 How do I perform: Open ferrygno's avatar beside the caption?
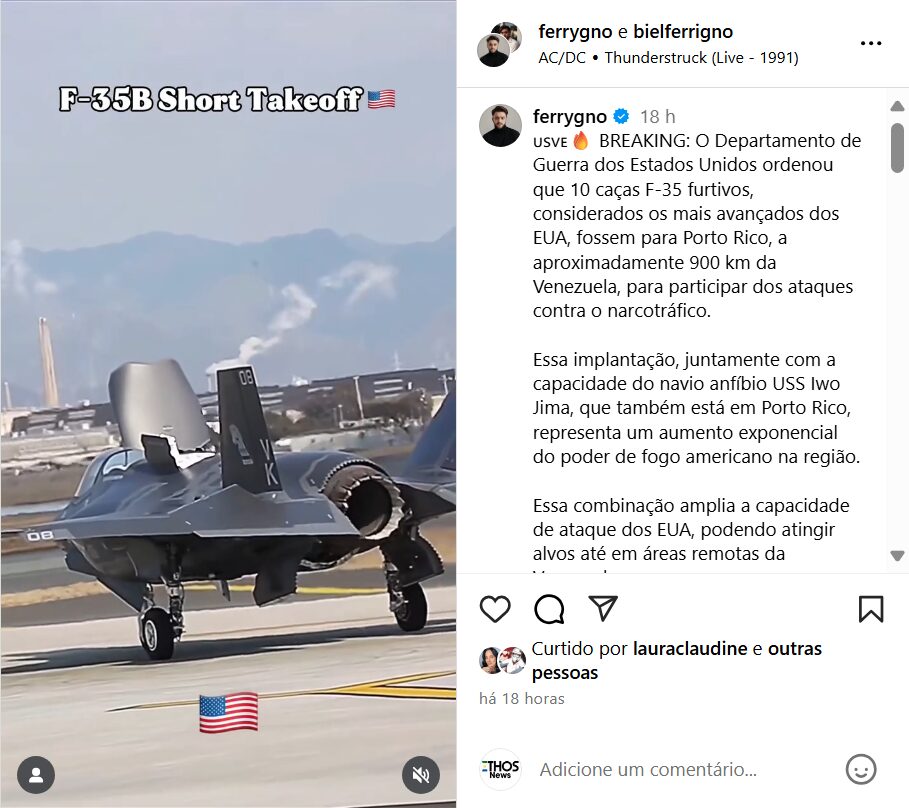pos(500,126)
